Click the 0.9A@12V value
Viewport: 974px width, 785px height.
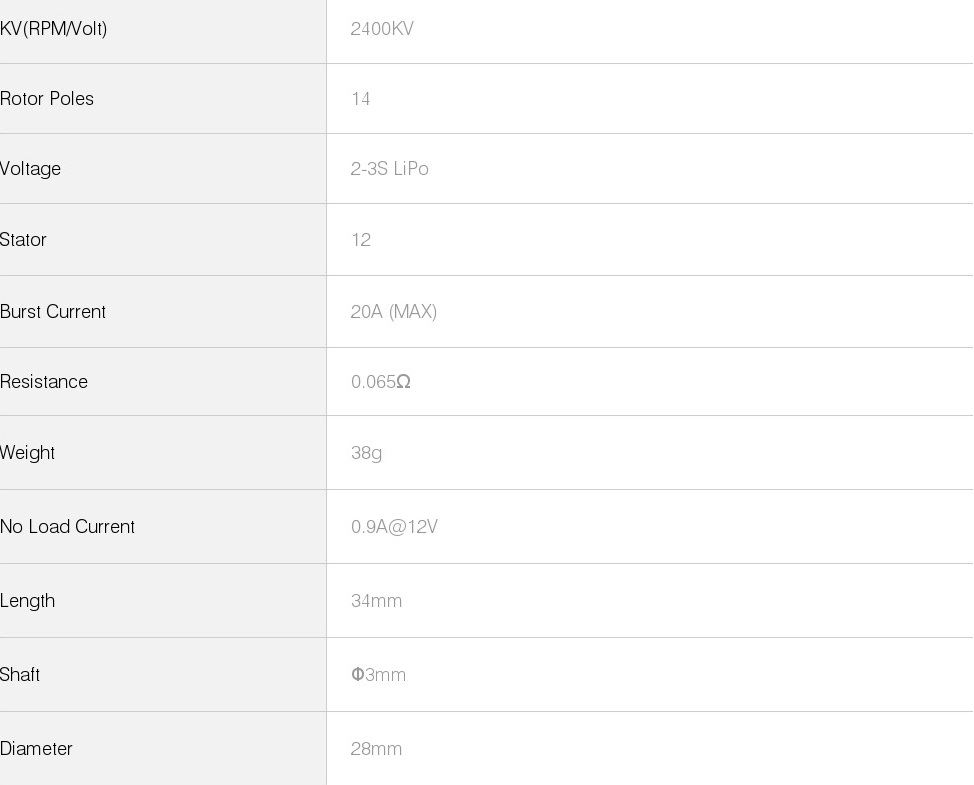394,527
